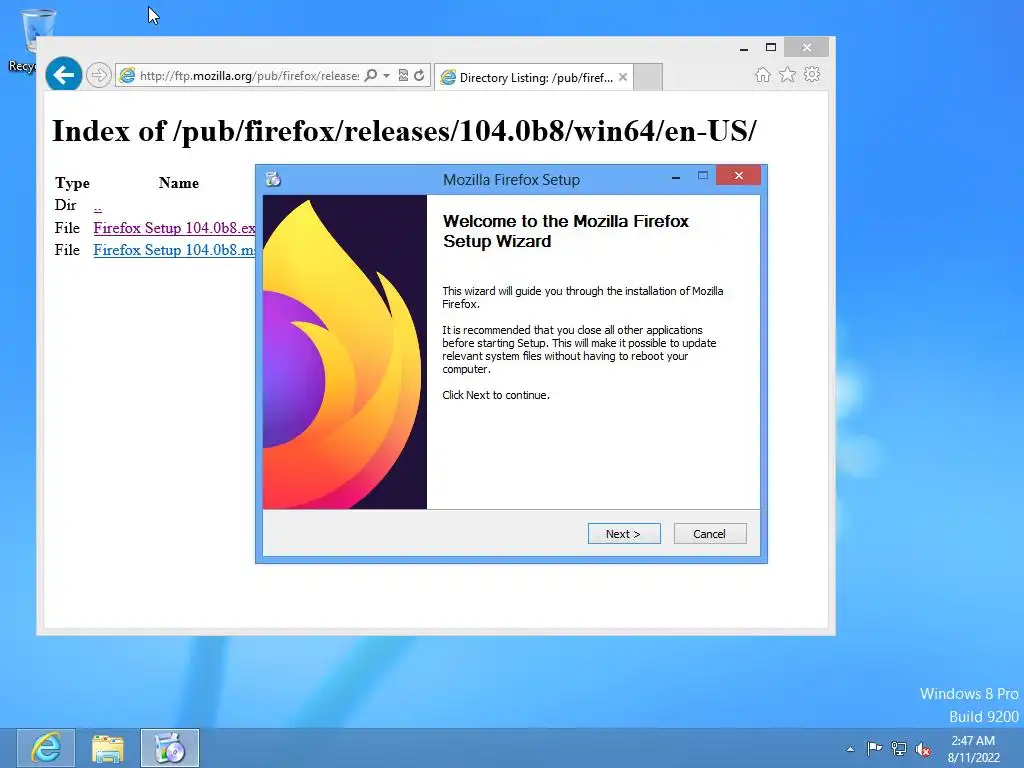Image resolution: width=1024 pixels, height=768 pixels.
Task: Click the Firefox Setup 104.0b8.exe link
Action: [x=174, y=228]
